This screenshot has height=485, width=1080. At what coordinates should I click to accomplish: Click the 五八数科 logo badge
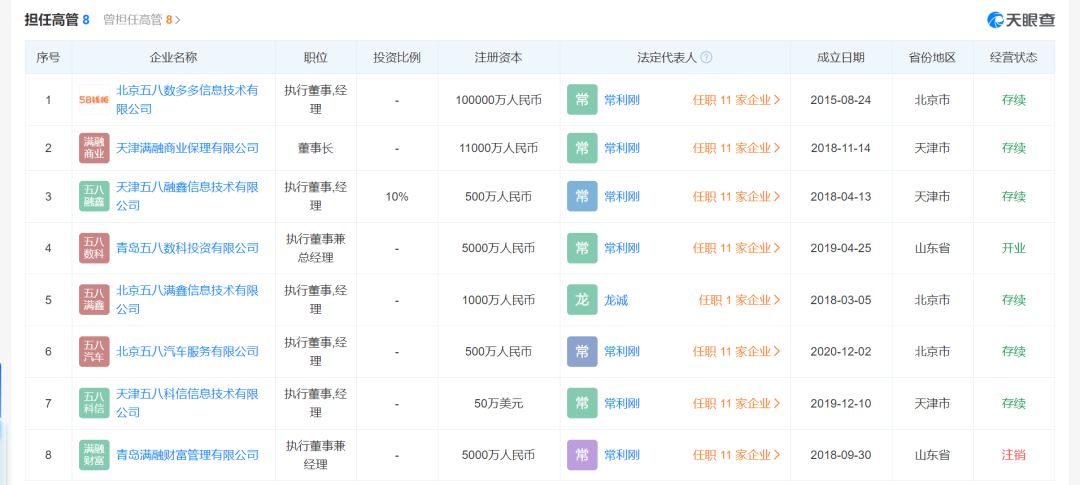tap(94, 248)
